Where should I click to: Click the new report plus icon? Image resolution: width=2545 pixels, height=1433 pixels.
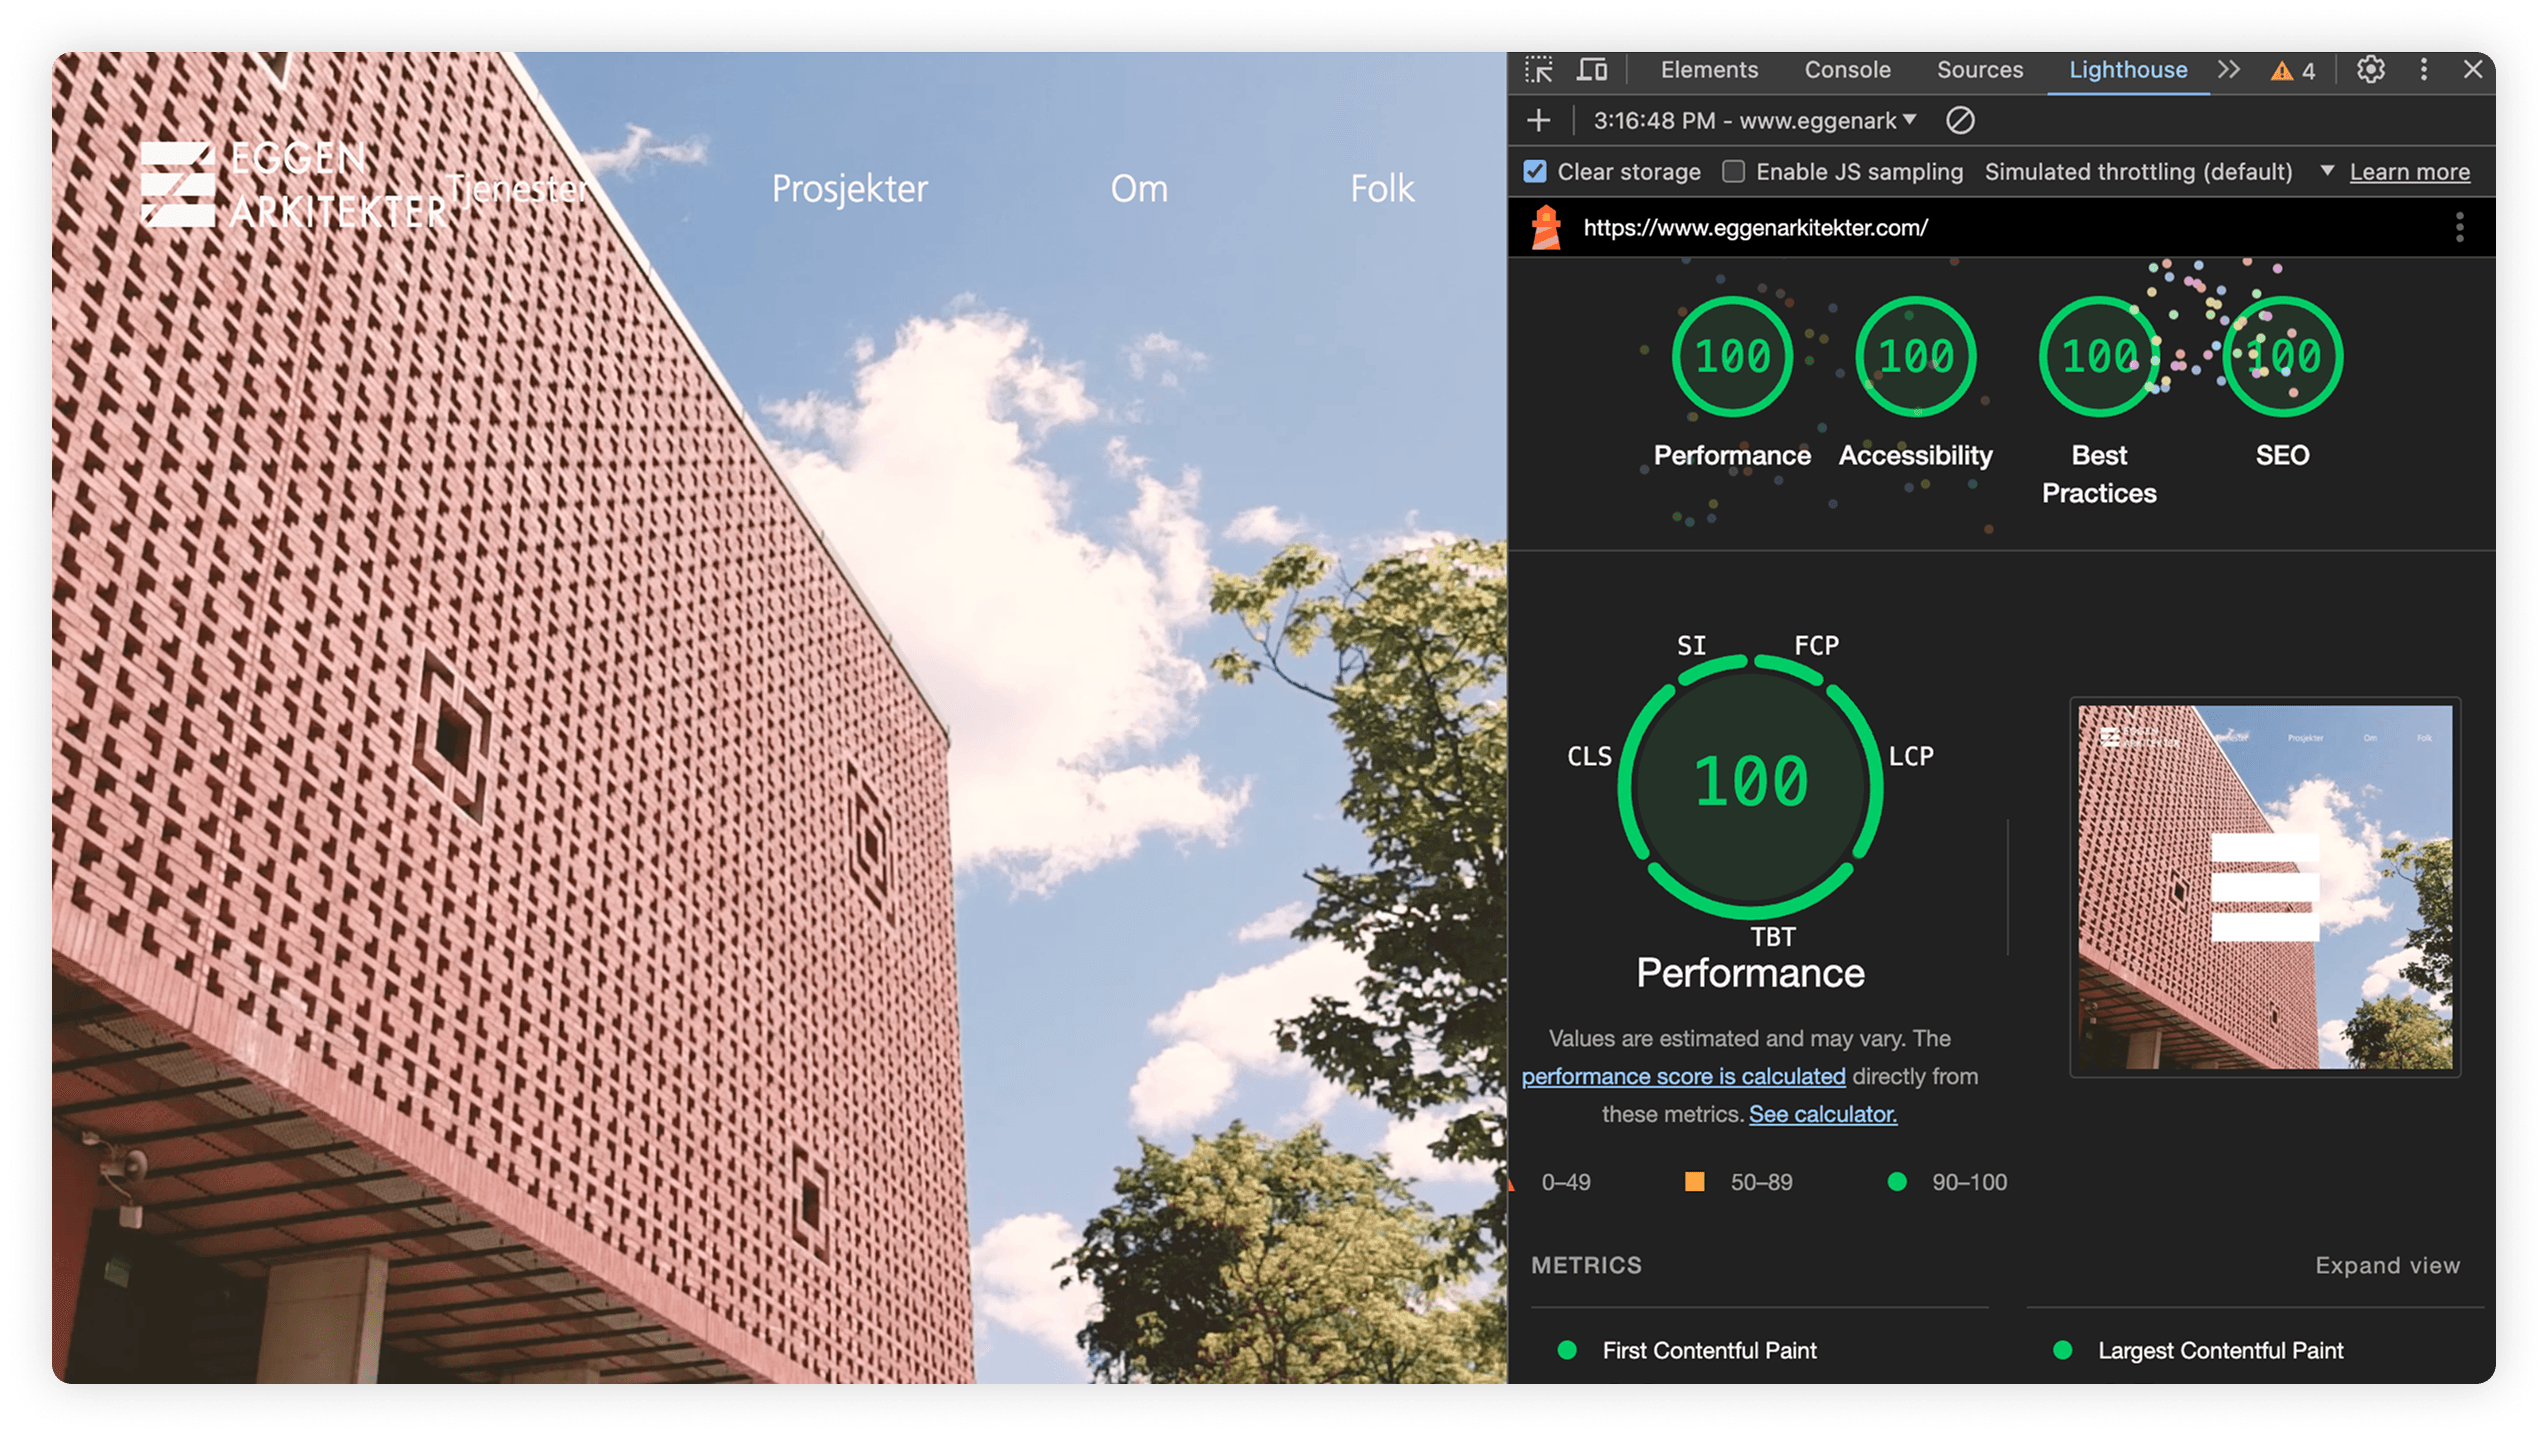pos(1538,121)
